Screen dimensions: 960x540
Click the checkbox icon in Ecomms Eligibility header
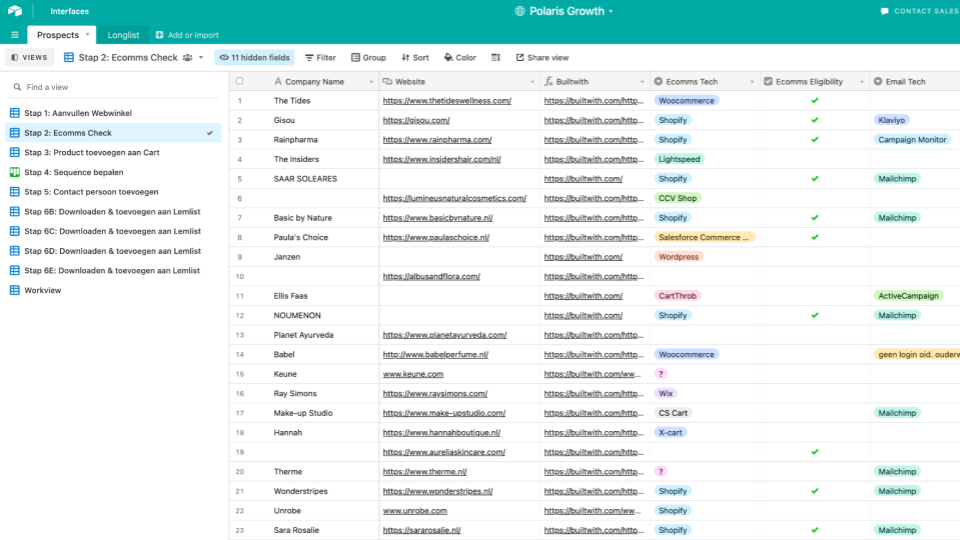pyautogui.click(x=768, y=81)
